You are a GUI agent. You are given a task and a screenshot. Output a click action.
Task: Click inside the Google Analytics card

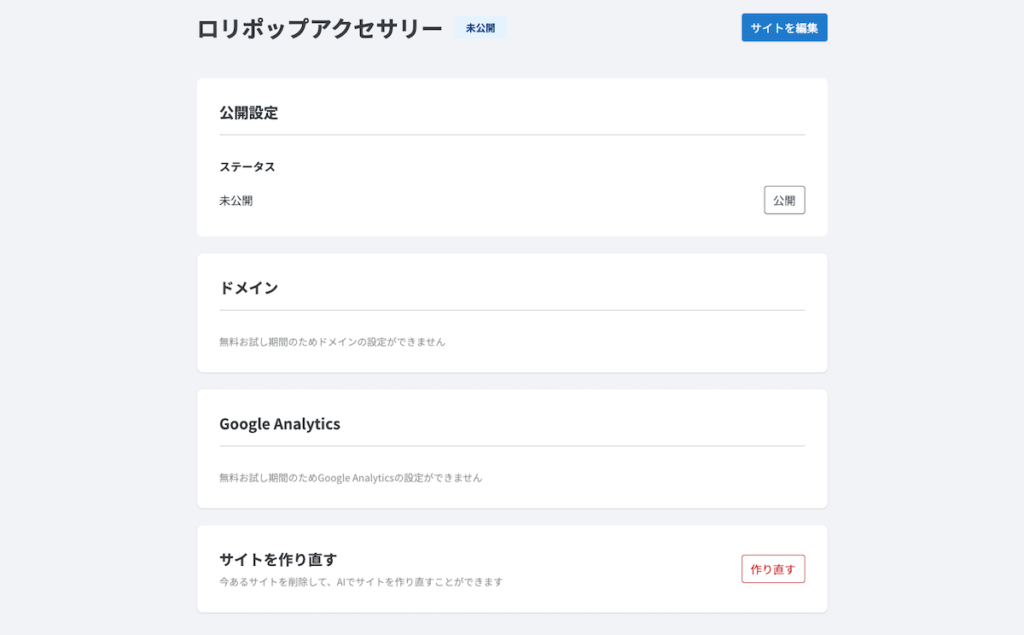click(512, 448)
